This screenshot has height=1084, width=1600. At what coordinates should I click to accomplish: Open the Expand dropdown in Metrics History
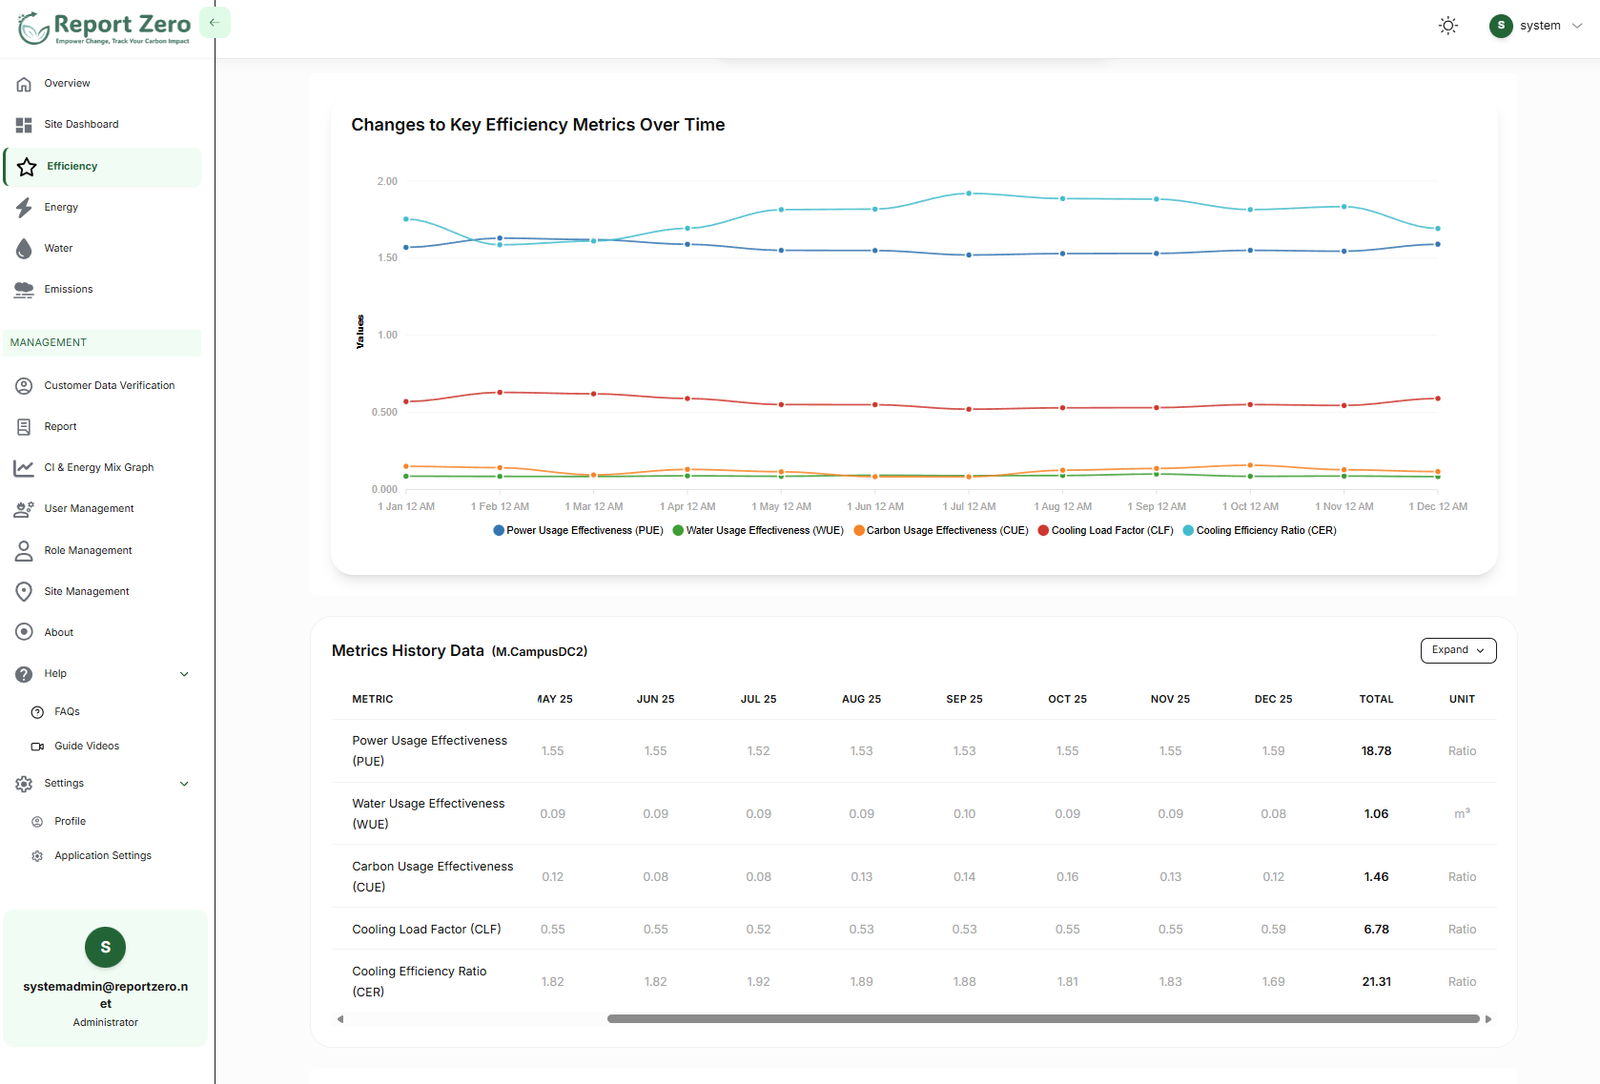click(x=1458, y=650)
